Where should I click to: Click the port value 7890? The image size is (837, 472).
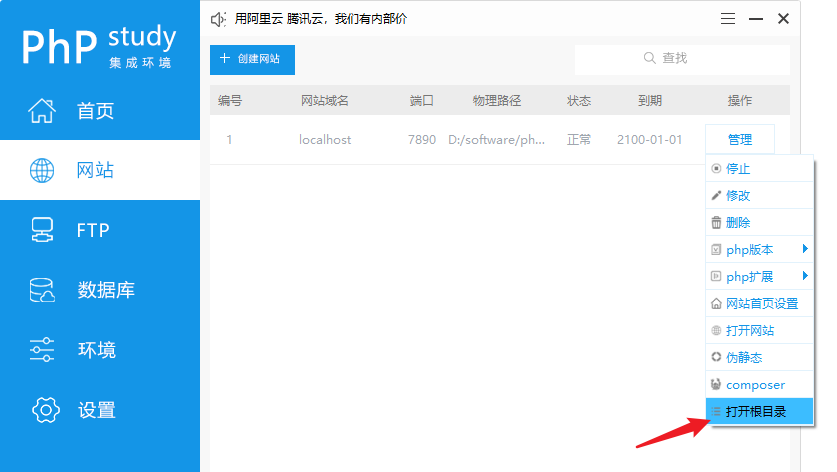[x=422, y=140]
